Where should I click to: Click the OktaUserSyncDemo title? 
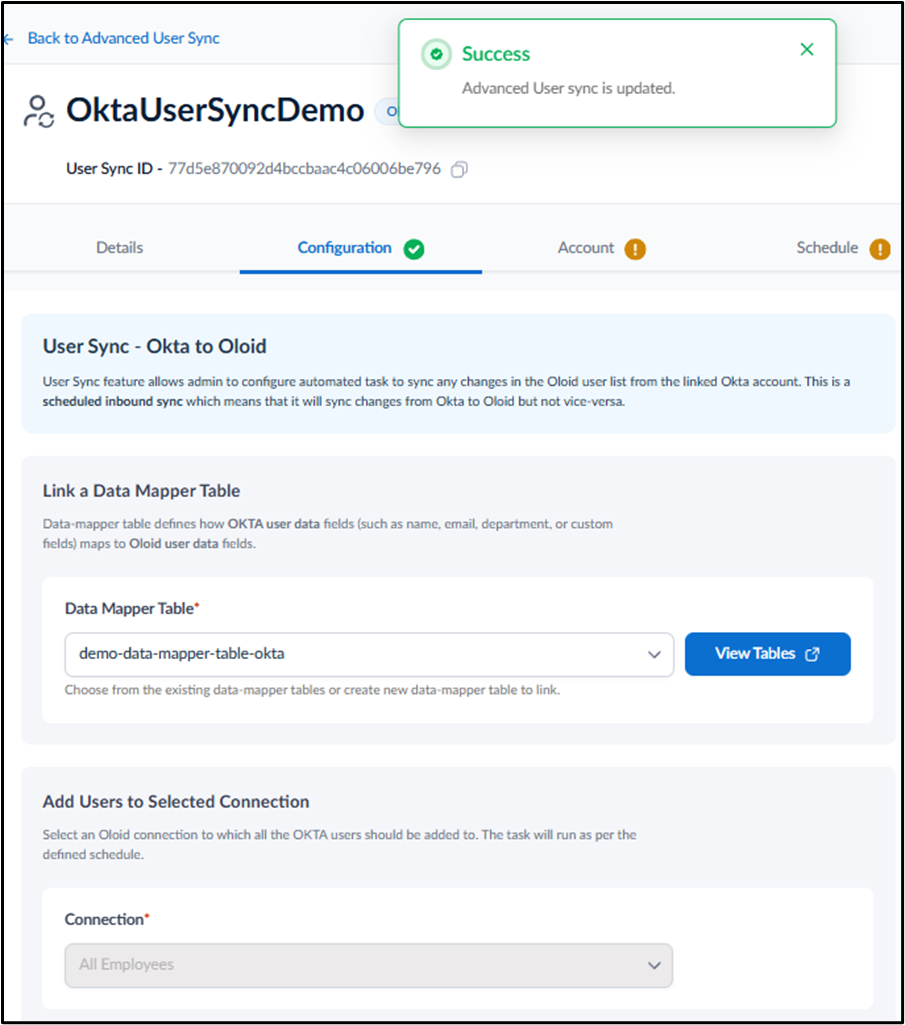pos(215,110)
